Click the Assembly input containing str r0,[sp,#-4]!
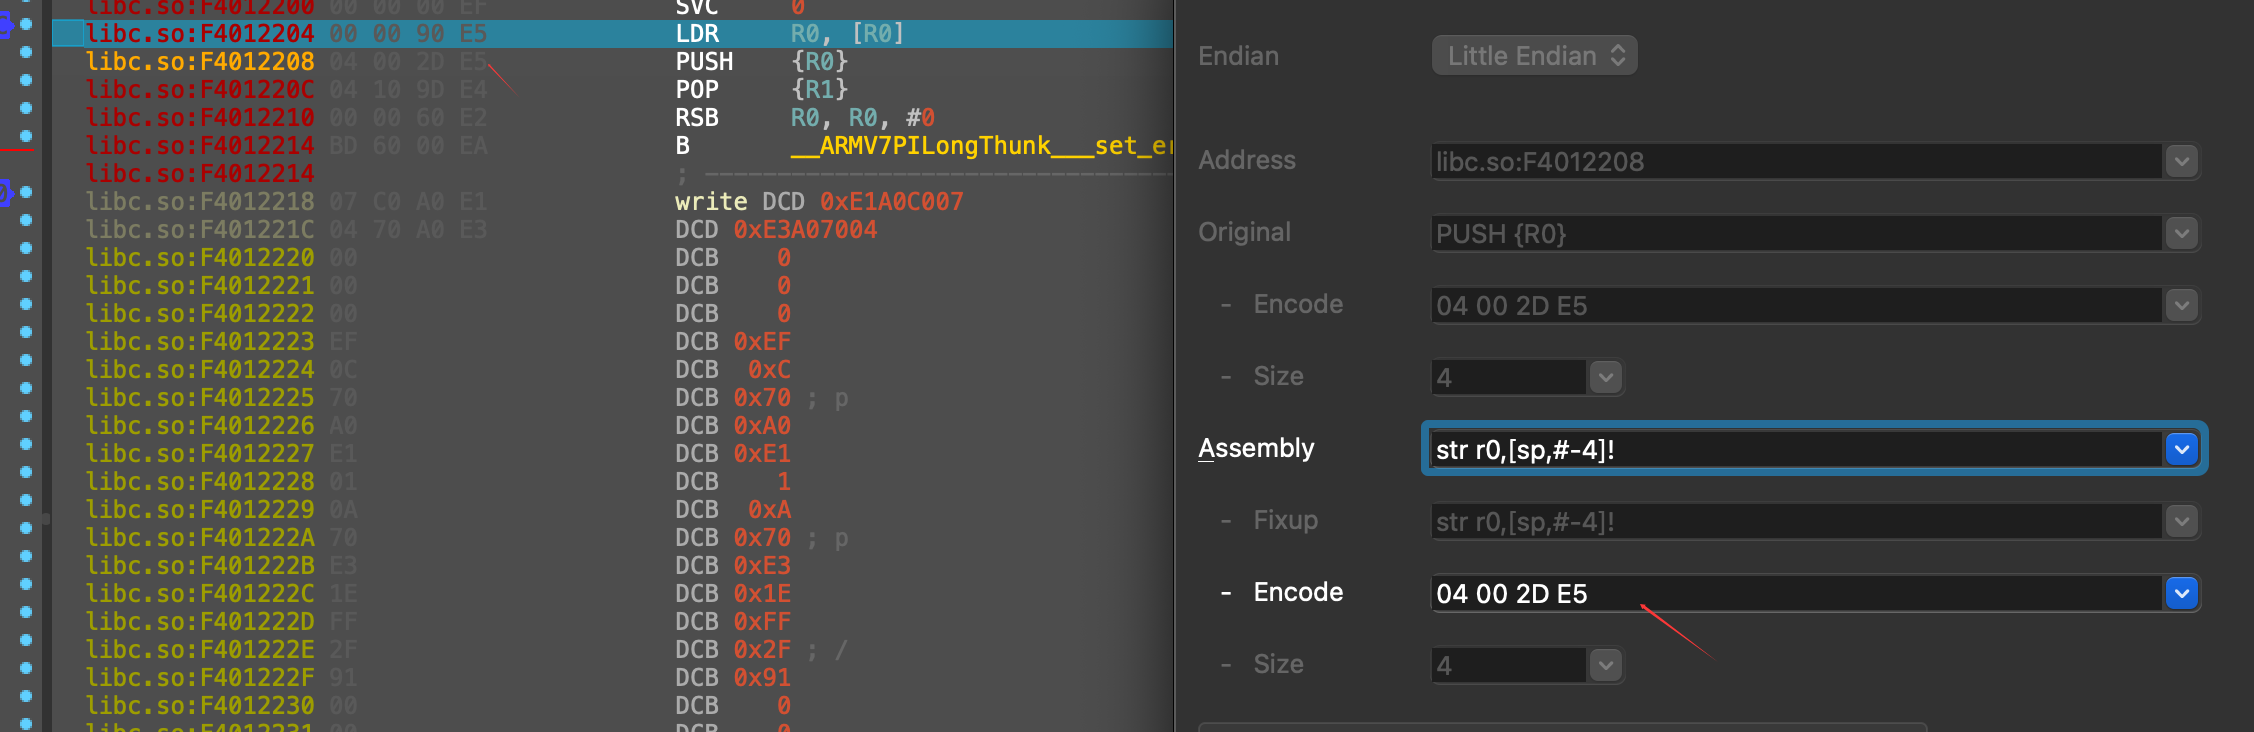 click(1795, 450)
